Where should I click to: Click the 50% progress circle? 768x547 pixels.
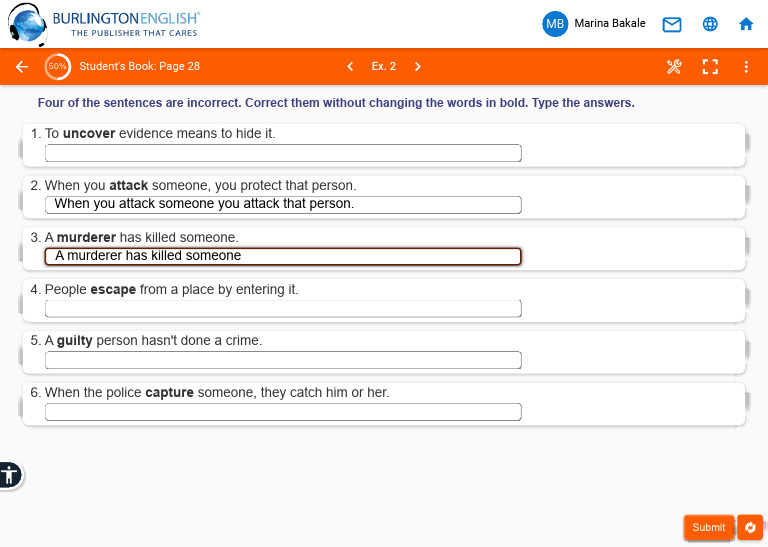(x=57, y=67)
